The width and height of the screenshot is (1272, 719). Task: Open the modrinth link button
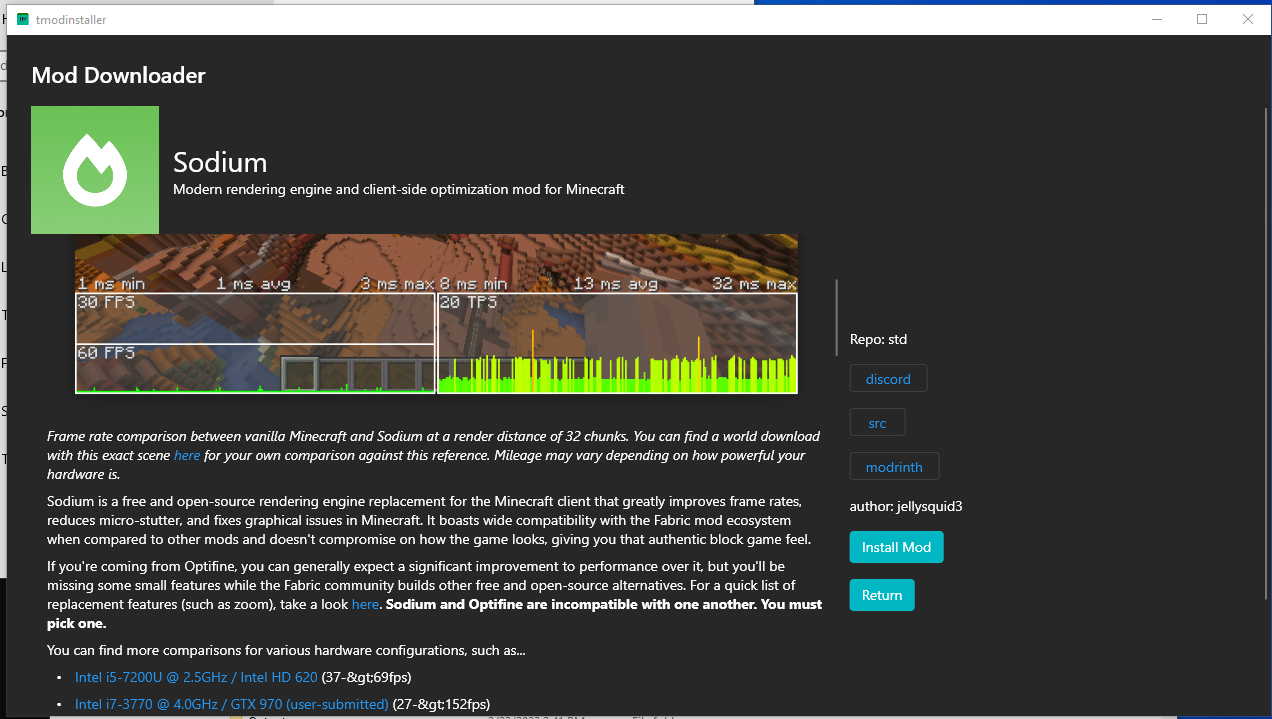tap(894, 467)
